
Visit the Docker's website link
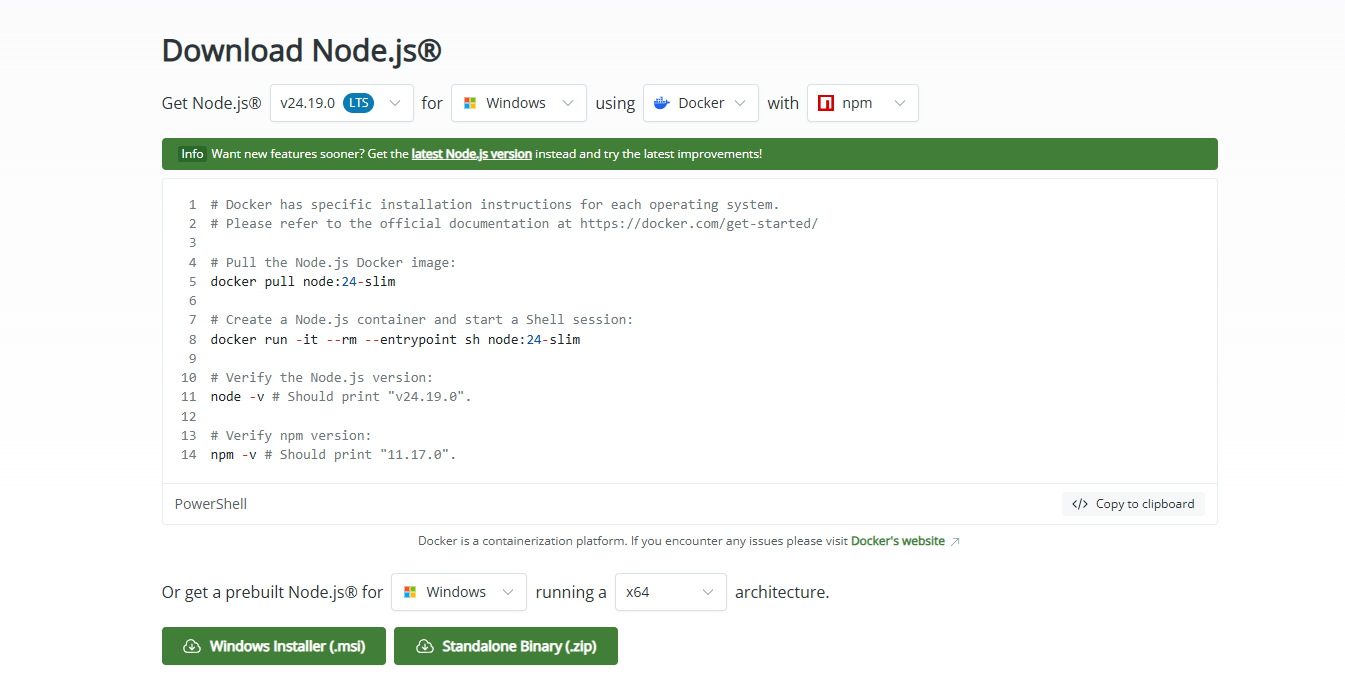tap(898, 541)
